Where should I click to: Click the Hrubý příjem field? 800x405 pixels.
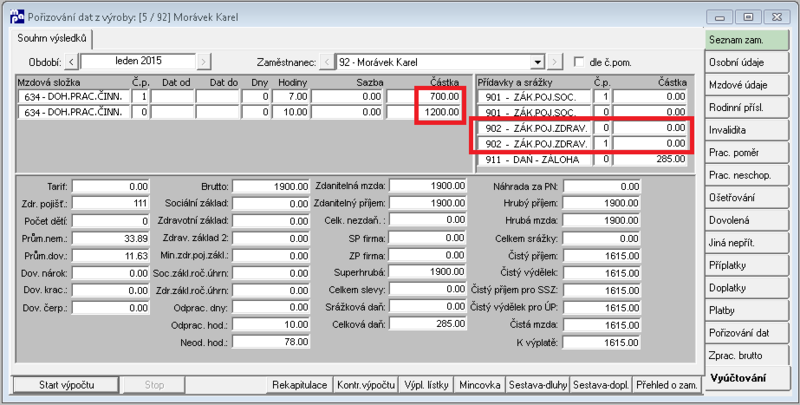tap(602, 204)
